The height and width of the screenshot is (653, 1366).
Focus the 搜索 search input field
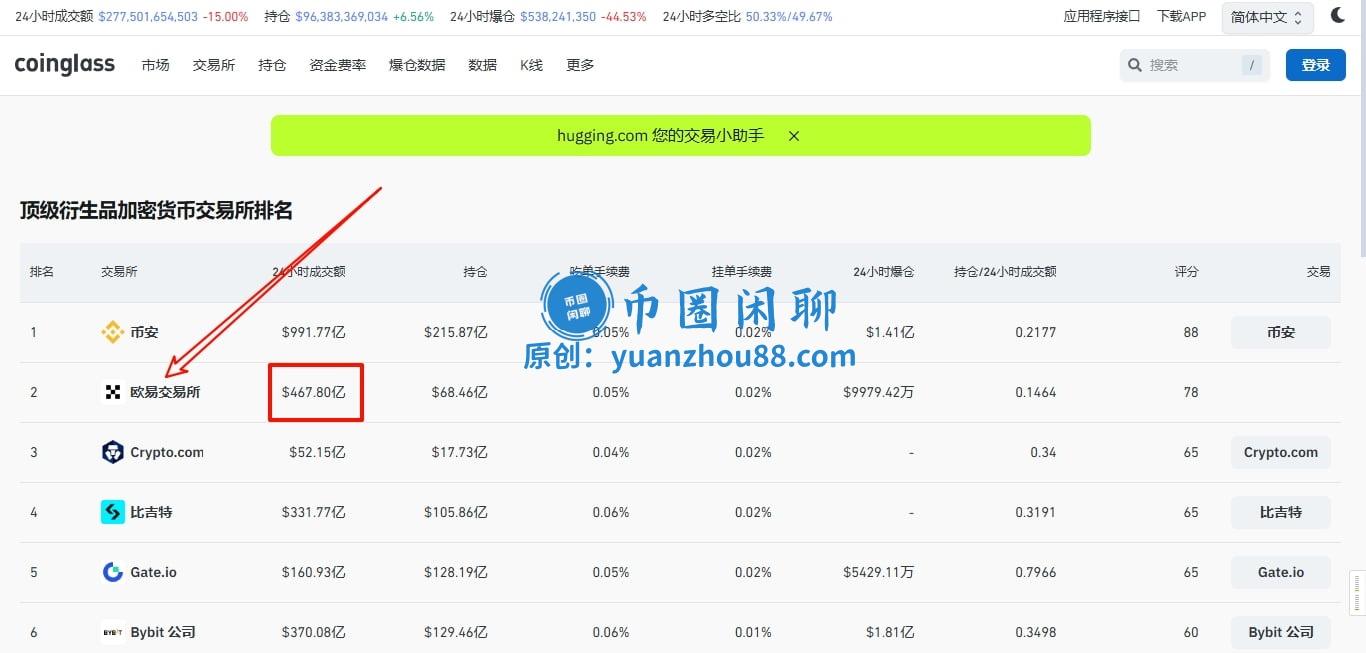1192,65
